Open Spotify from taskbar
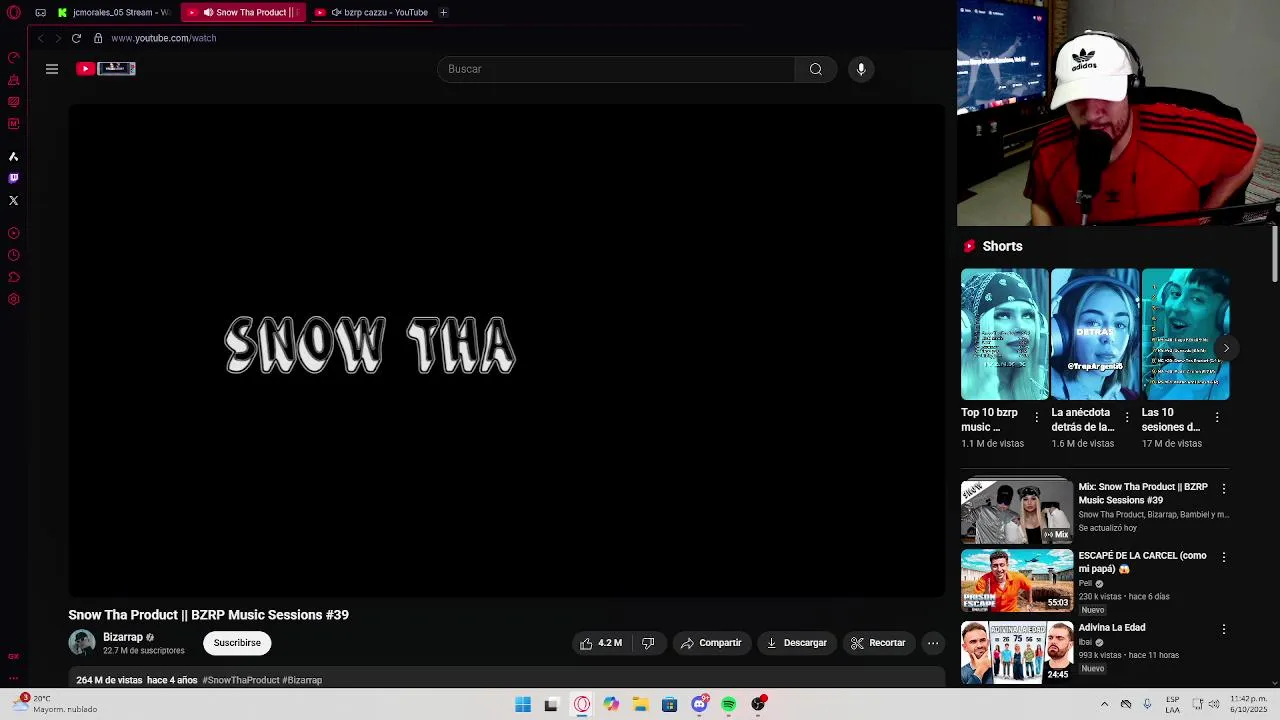 (x=729, y=705)
